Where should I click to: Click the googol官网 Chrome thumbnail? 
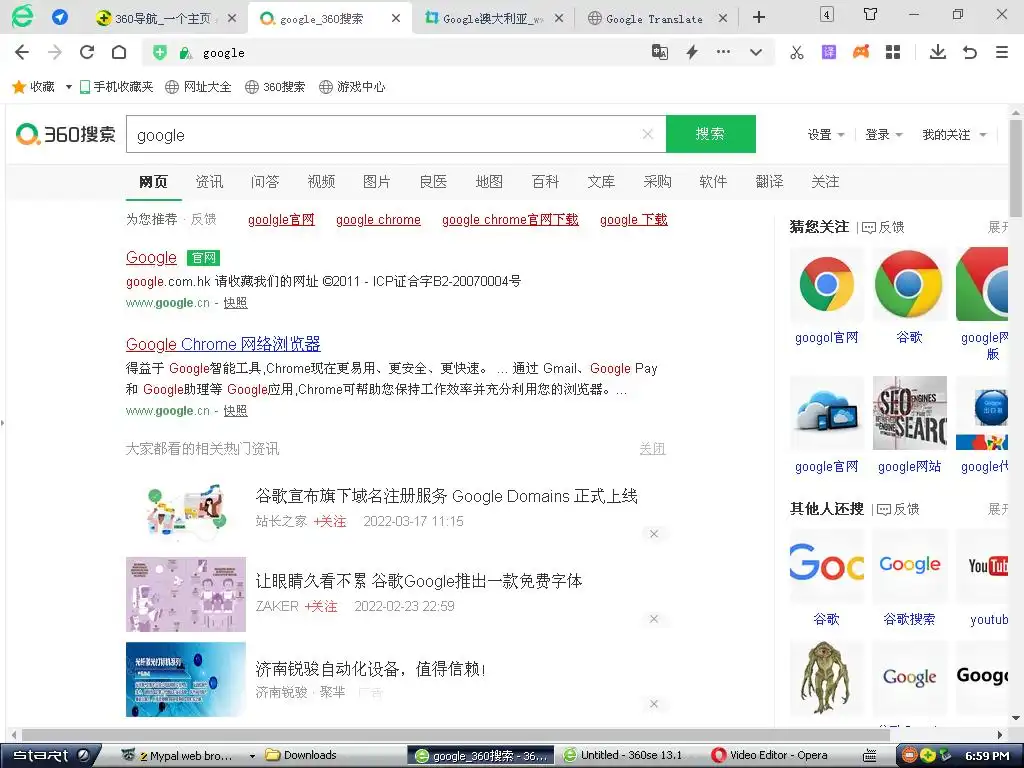(x=826, y=284)
